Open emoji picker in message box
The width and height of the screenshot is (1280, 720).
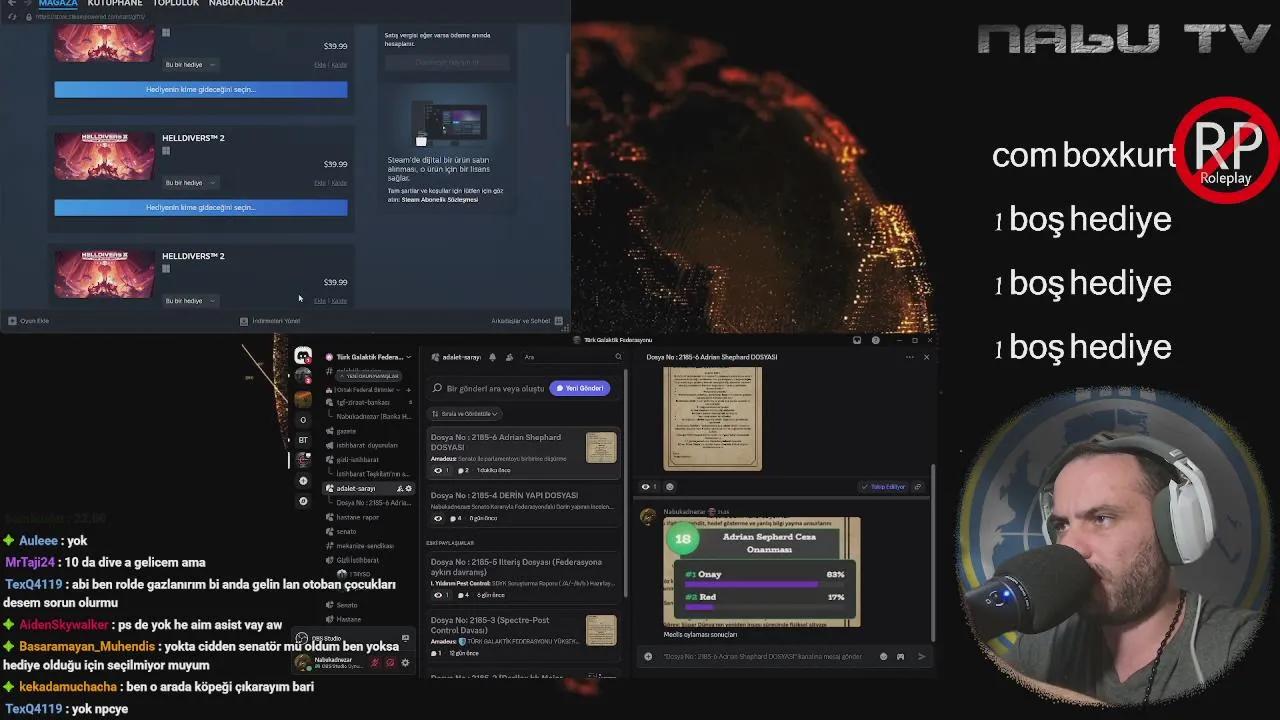pos(883,657)
